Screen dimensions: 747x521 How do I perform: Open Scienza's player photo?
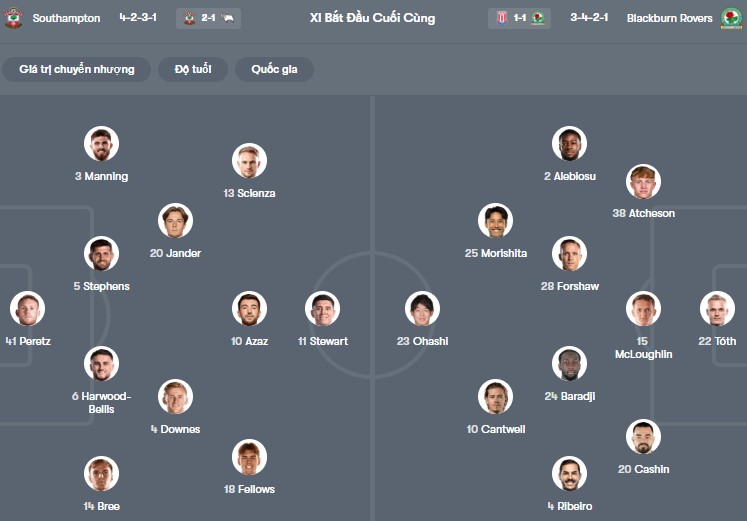tap(249, 161)
